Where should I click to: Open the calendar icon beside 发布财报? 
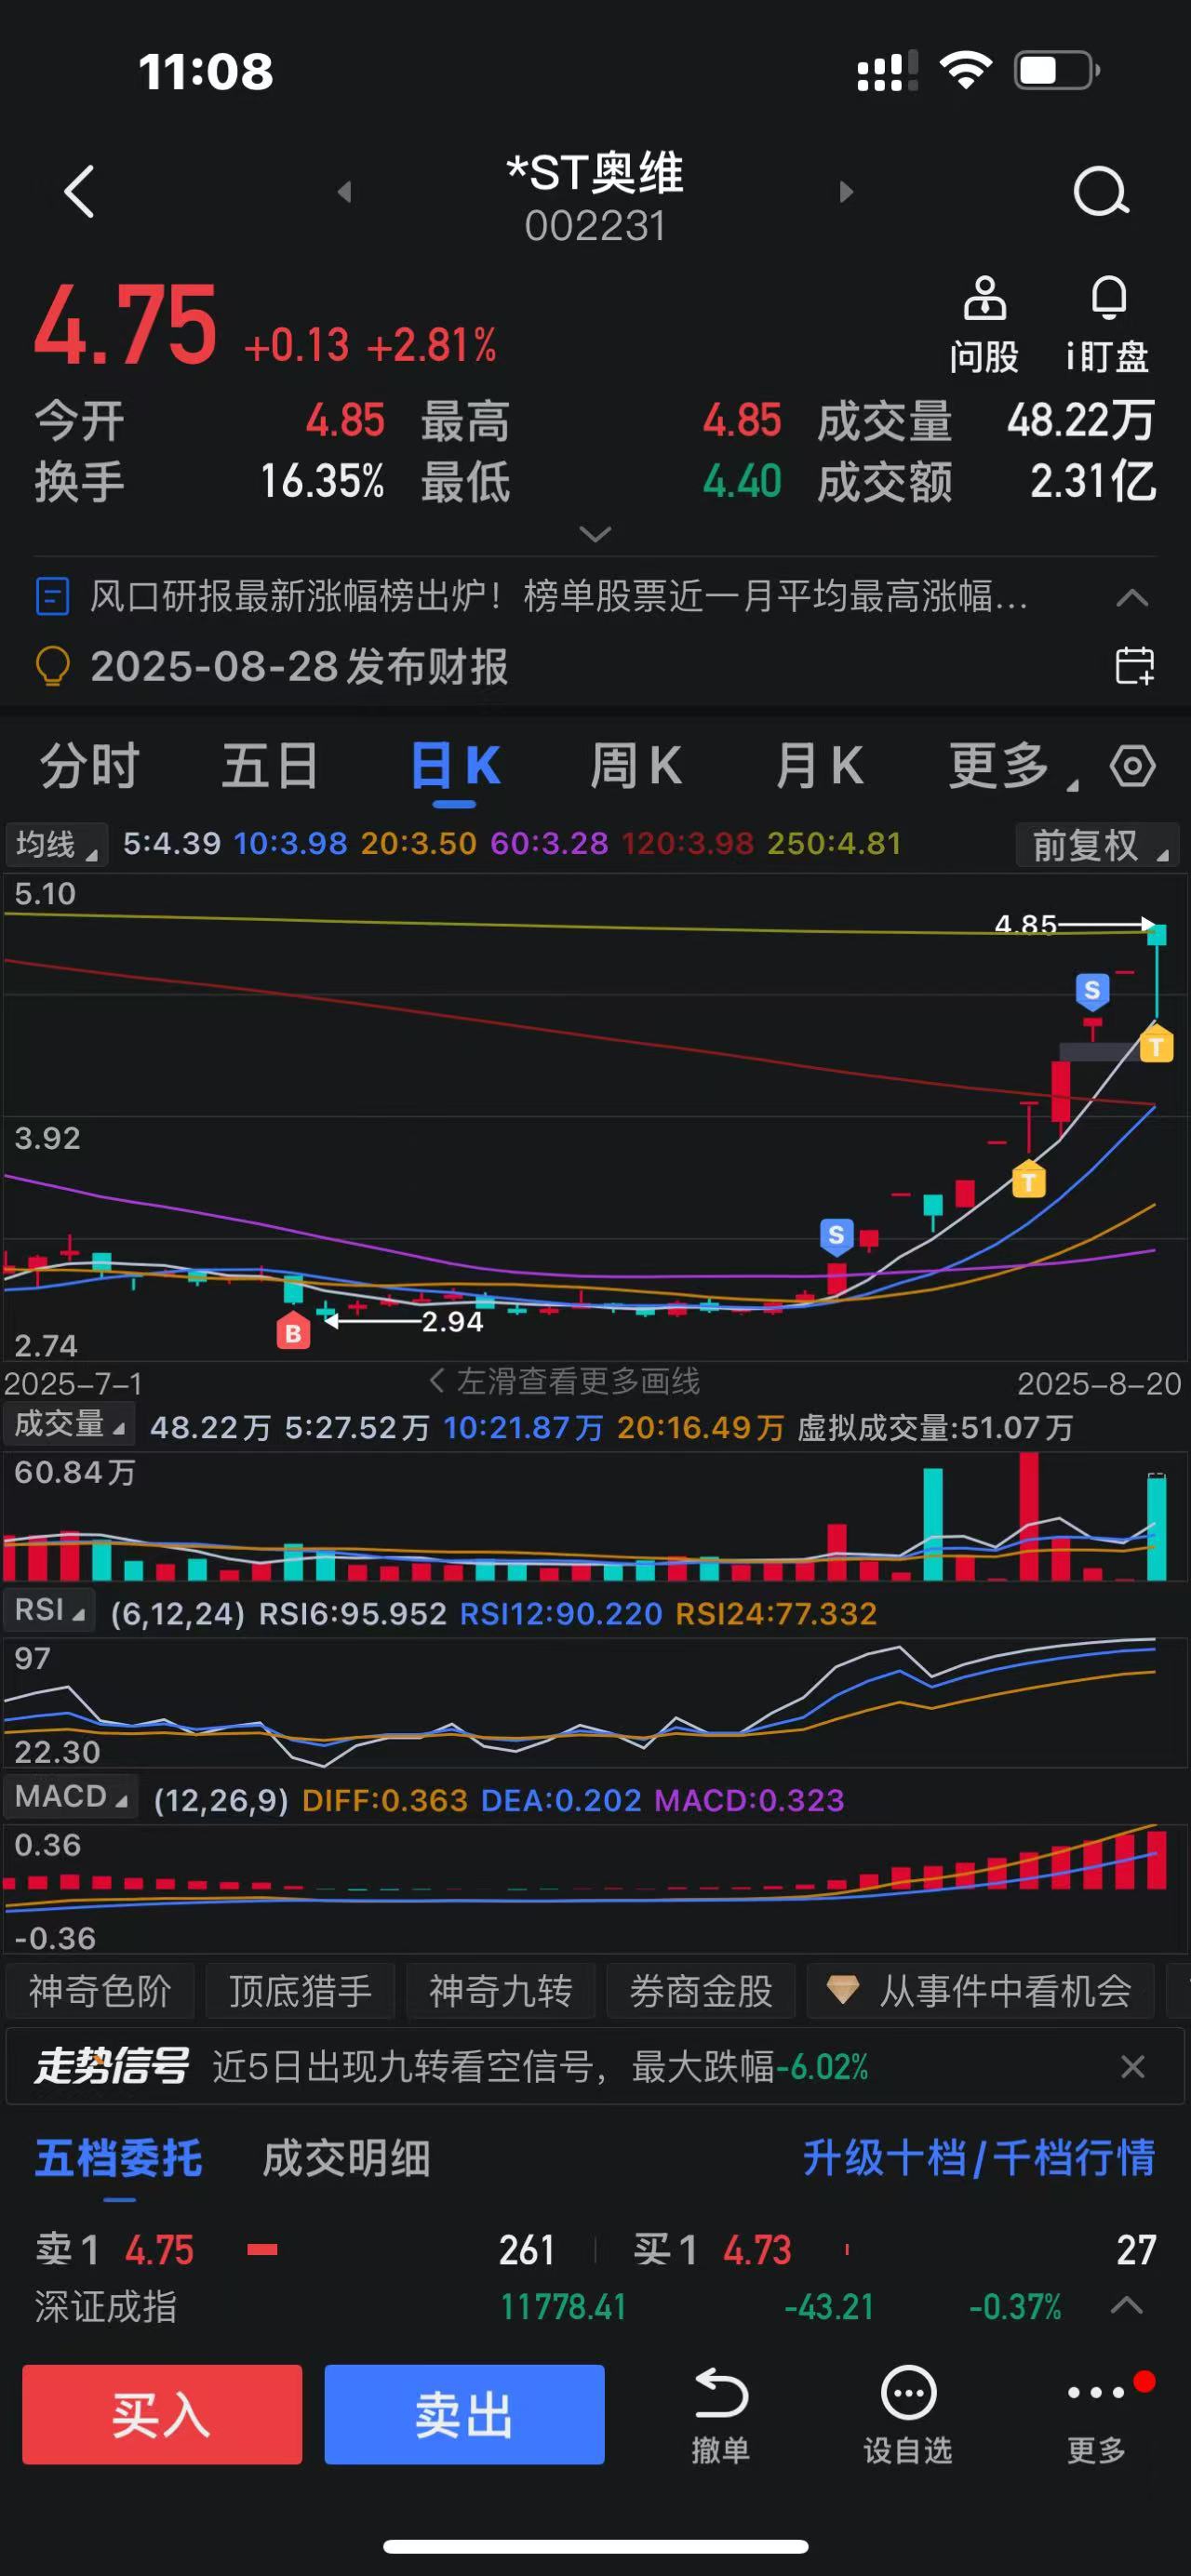point(1134,666)
